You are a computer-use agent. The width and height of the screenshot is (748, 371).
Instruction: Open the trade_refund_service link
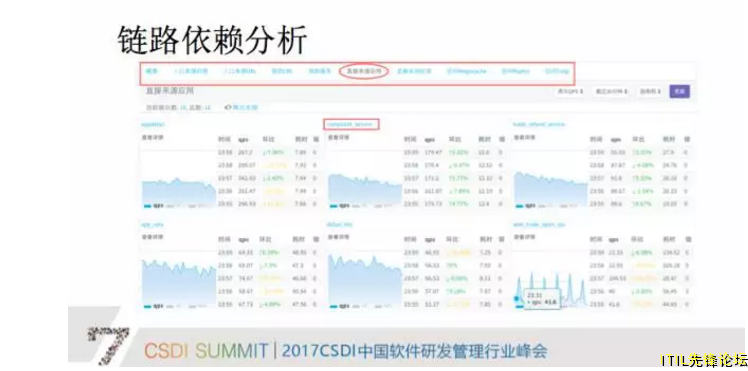click(x=539, y=124)
